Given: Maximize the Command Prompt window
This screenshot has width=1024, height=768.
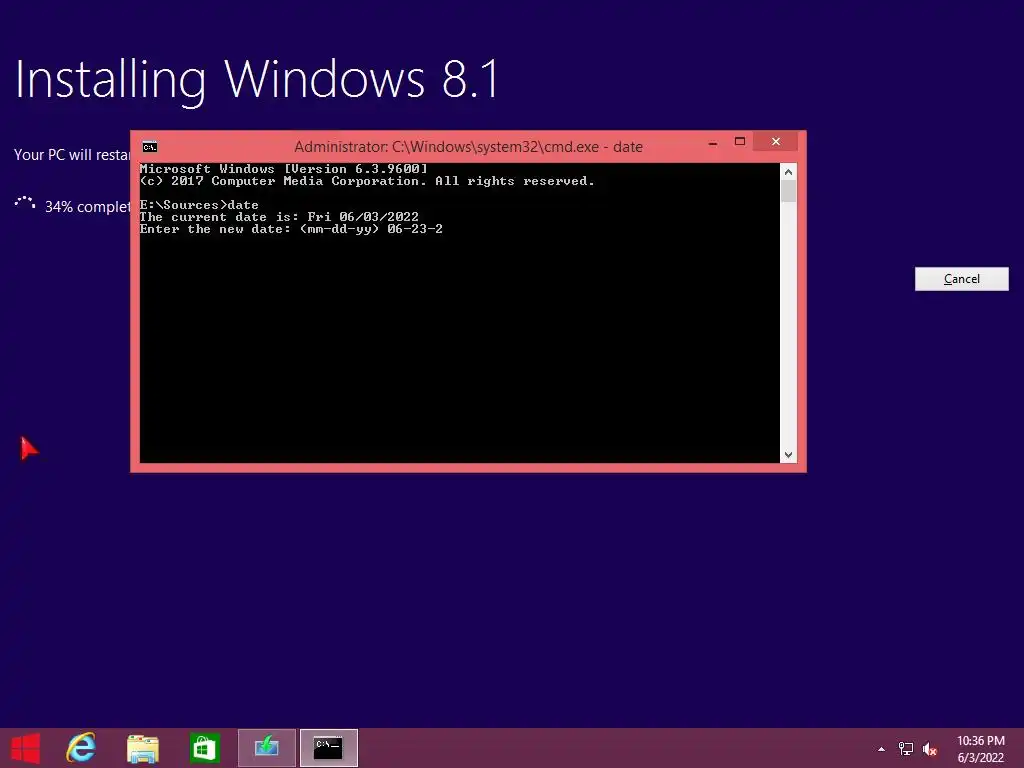Looking at the screenshot, I should coord(739,142).
